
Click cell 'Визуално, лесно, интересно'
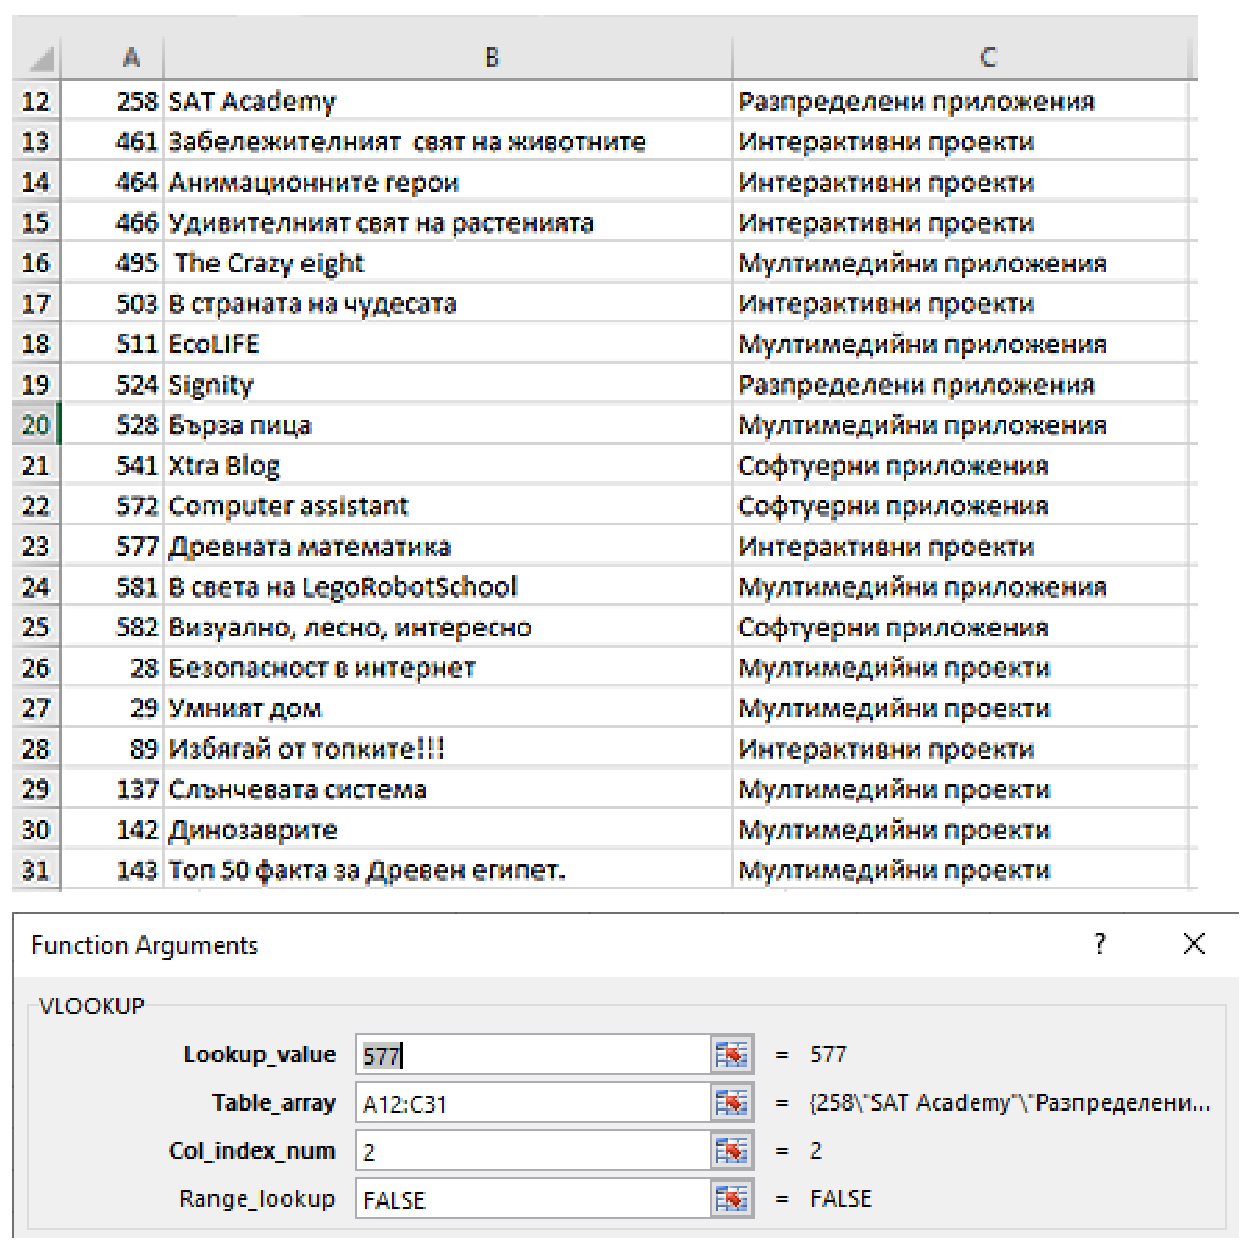pyautogui.click(x=448, y=627)
